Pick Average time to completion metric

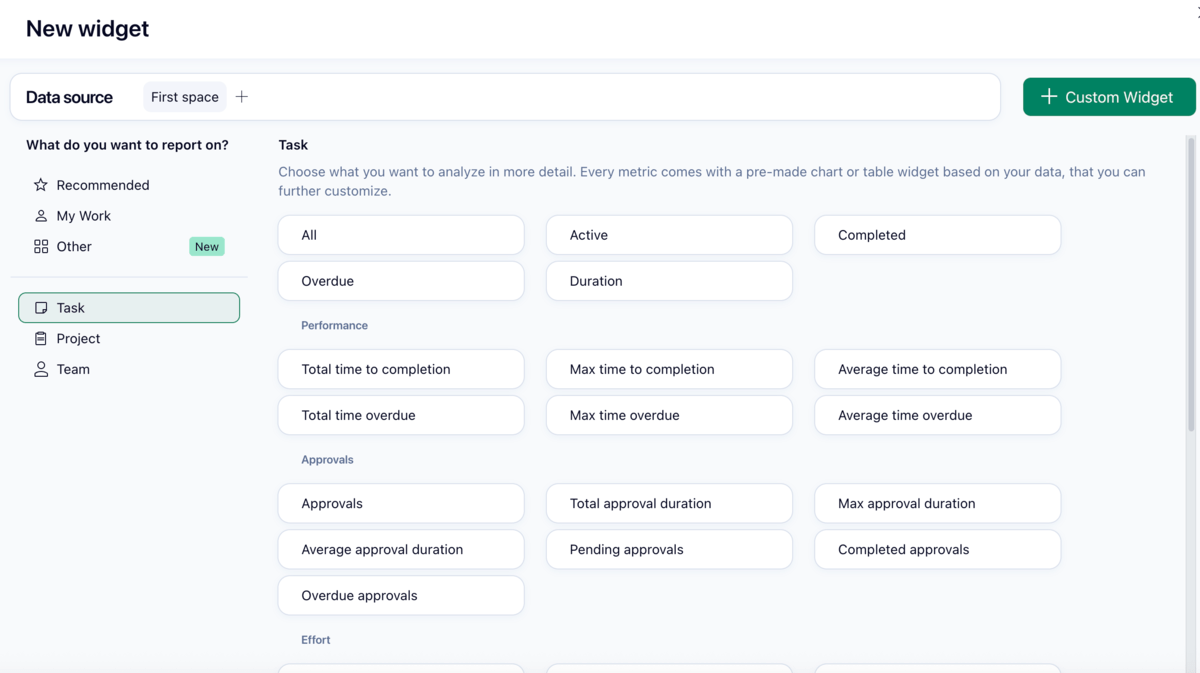point(937,369)
